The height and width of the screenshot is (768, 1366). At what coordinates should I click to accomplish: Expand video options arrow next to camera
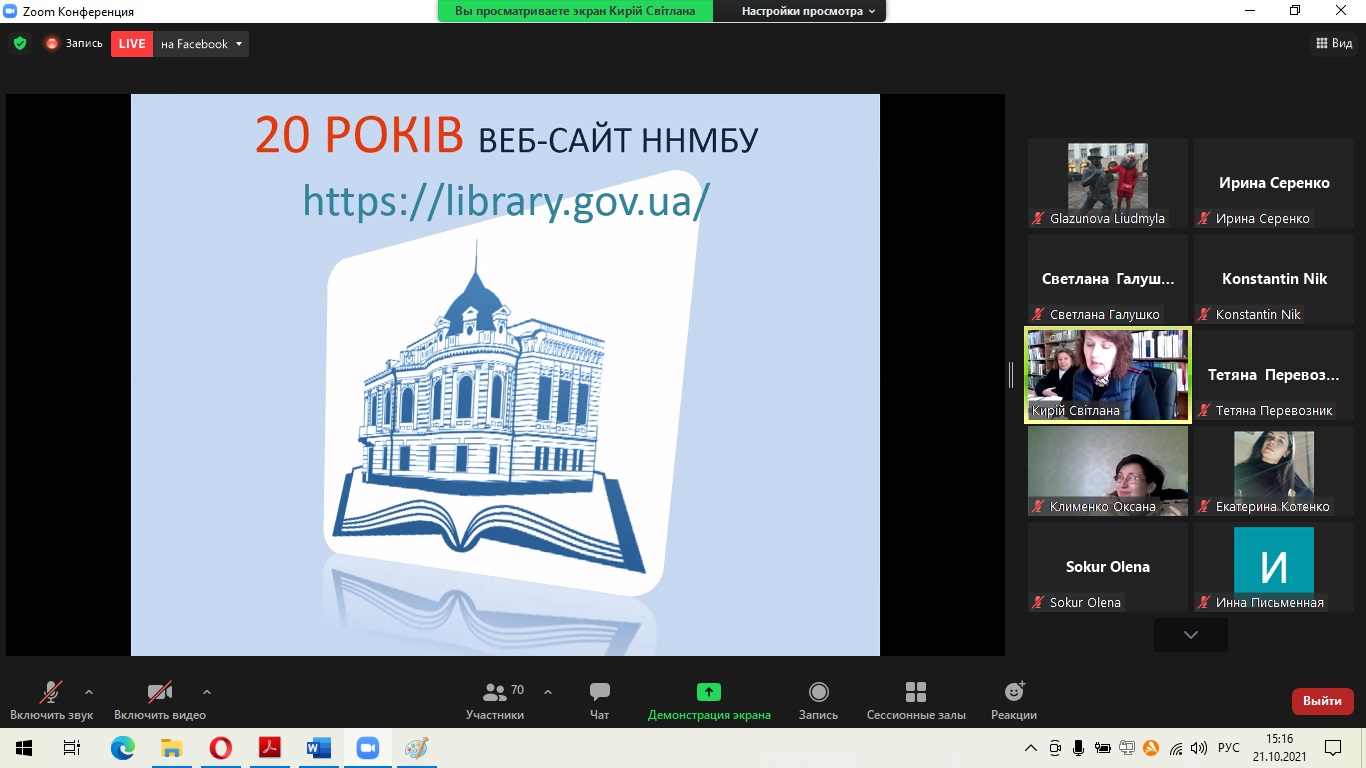(x=207, y=692)
